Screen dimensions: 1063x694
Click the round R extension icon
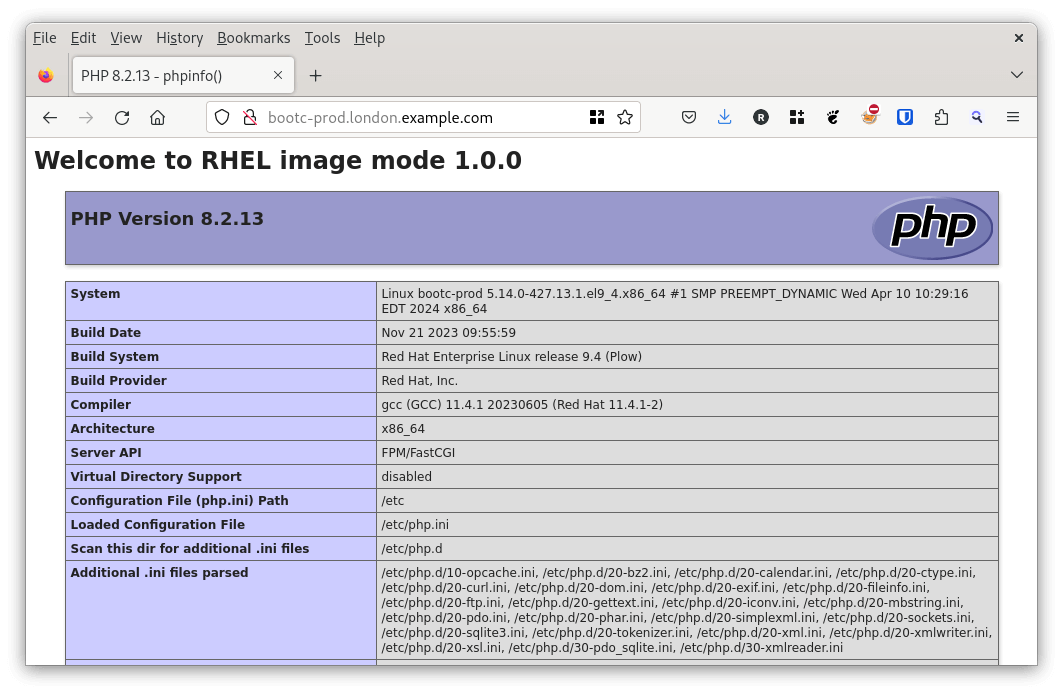tap(761, 117)
